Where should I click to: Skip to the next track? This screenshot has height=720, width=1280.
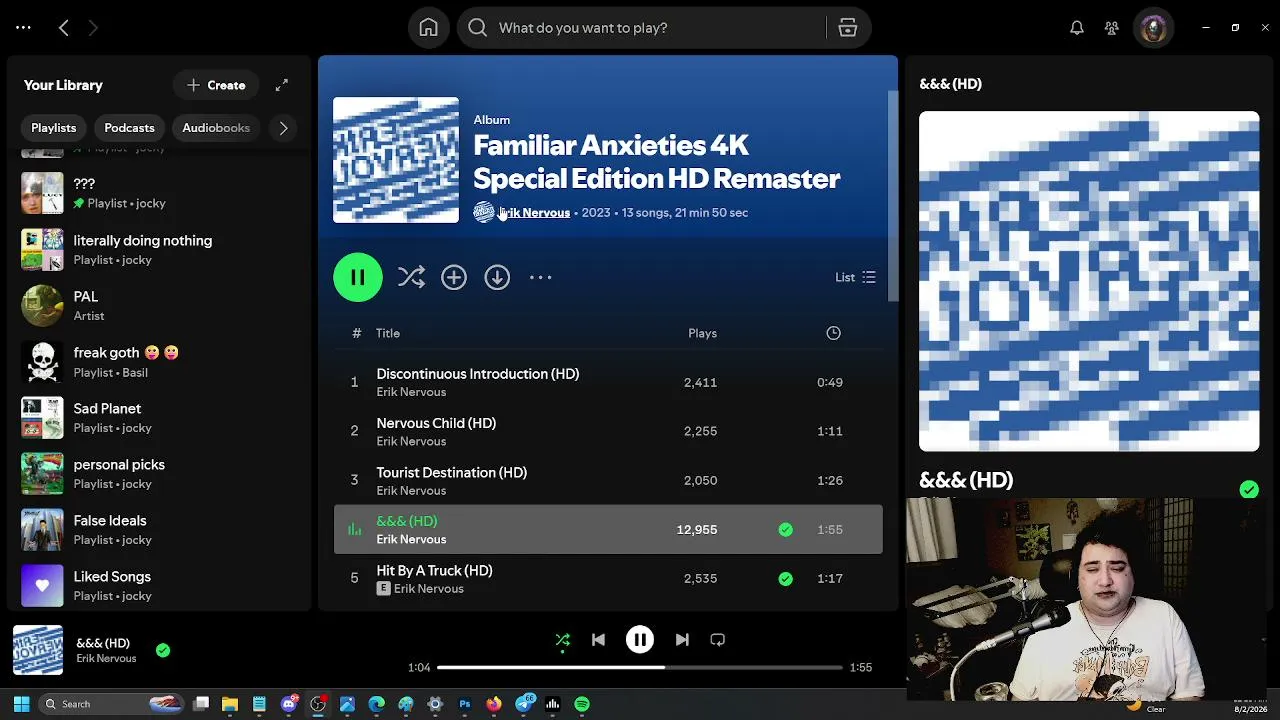tap(682, 640)
